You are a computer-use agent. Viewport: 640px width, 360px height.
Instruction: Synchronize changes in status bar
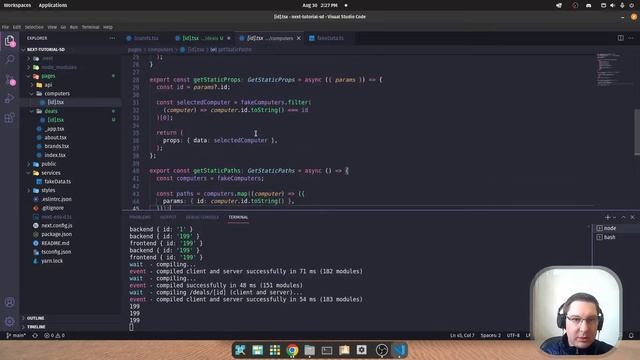(35, 336)
